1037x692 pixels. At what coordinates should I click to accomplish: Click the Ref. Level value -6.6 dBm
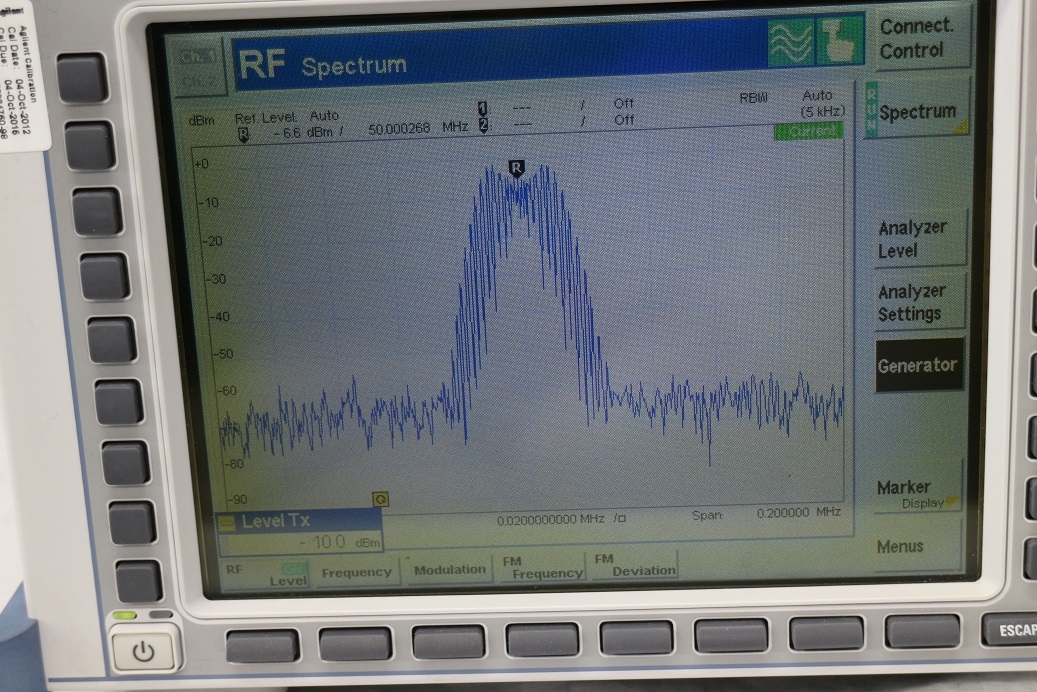point(304,132)
